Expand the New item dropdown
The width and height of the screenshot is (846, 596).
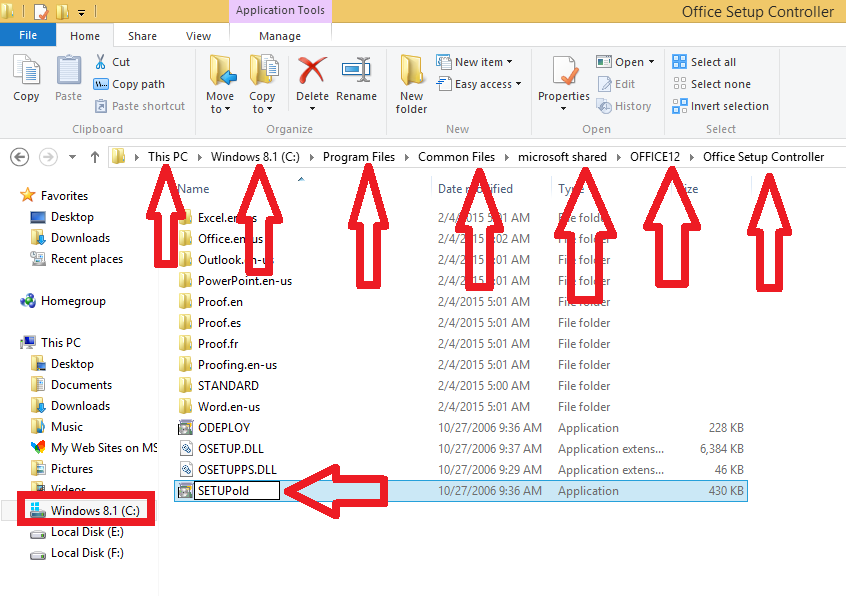[475, 62]
